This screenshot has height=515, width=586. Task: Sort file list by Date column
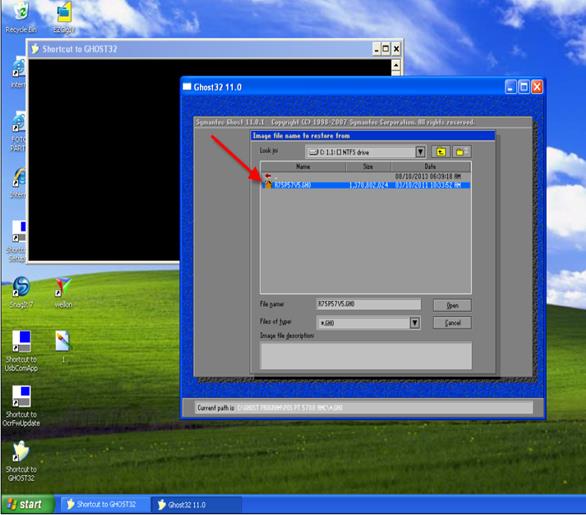tap(430, 167)
